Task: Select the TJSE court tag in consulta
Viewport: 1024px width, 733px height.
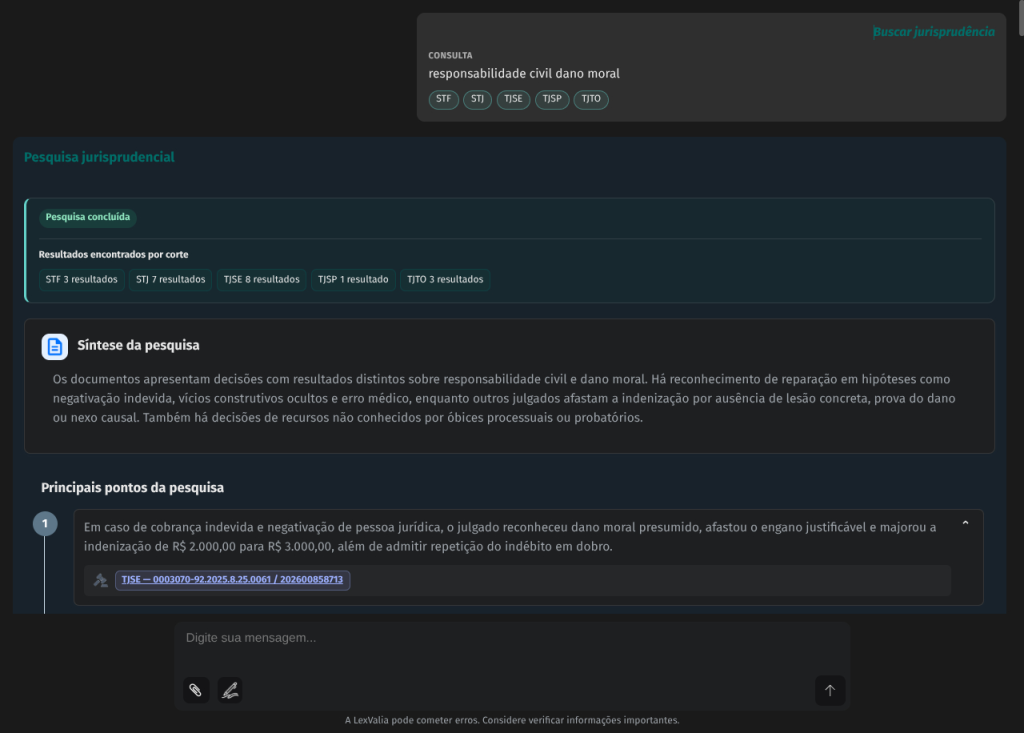Action: point(513,99)
